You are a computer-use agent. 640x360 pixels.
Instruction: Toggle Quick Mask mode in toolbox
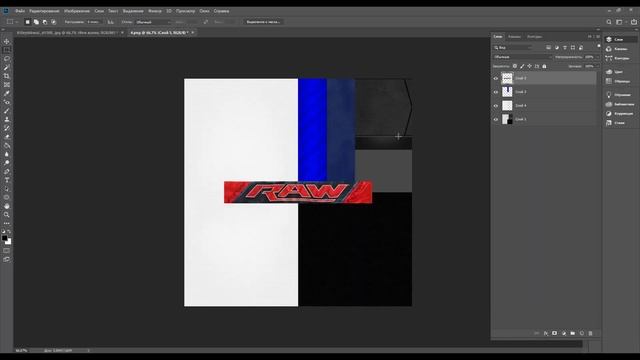[x=7, y=251]
